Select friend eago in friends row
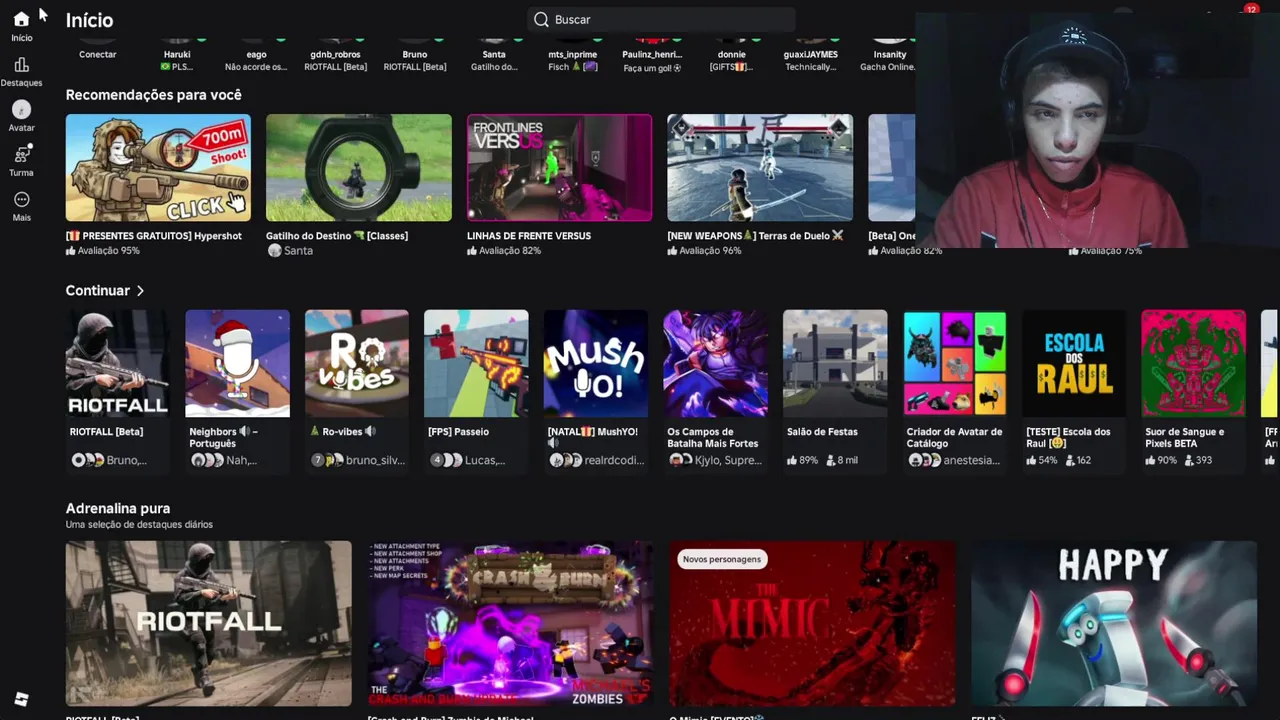 [x=257, y=55]
